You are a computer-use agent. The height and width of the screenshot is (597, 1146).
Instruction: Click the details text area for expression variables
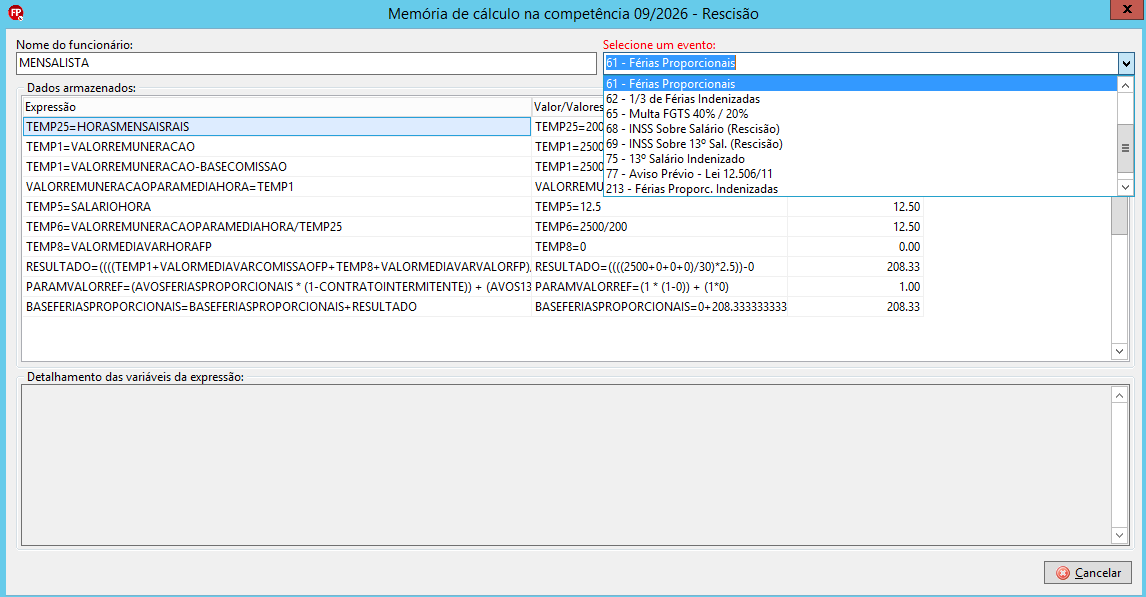(566, 465)
